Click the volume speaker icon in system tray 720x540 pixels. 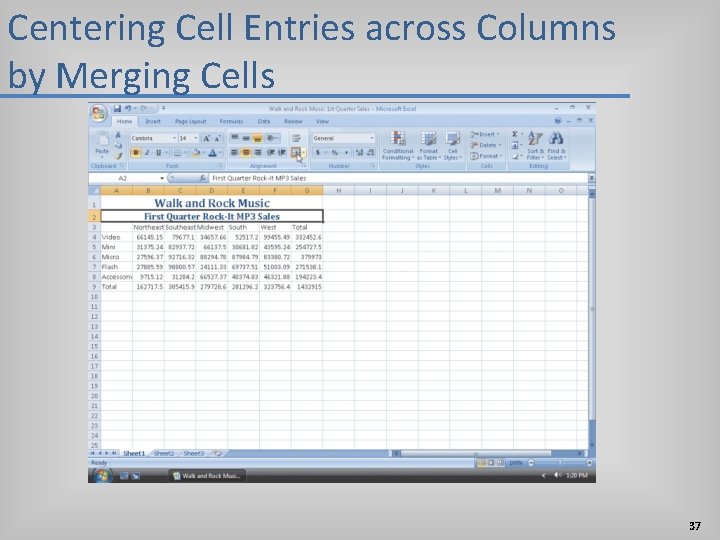[x=557, y=475]
